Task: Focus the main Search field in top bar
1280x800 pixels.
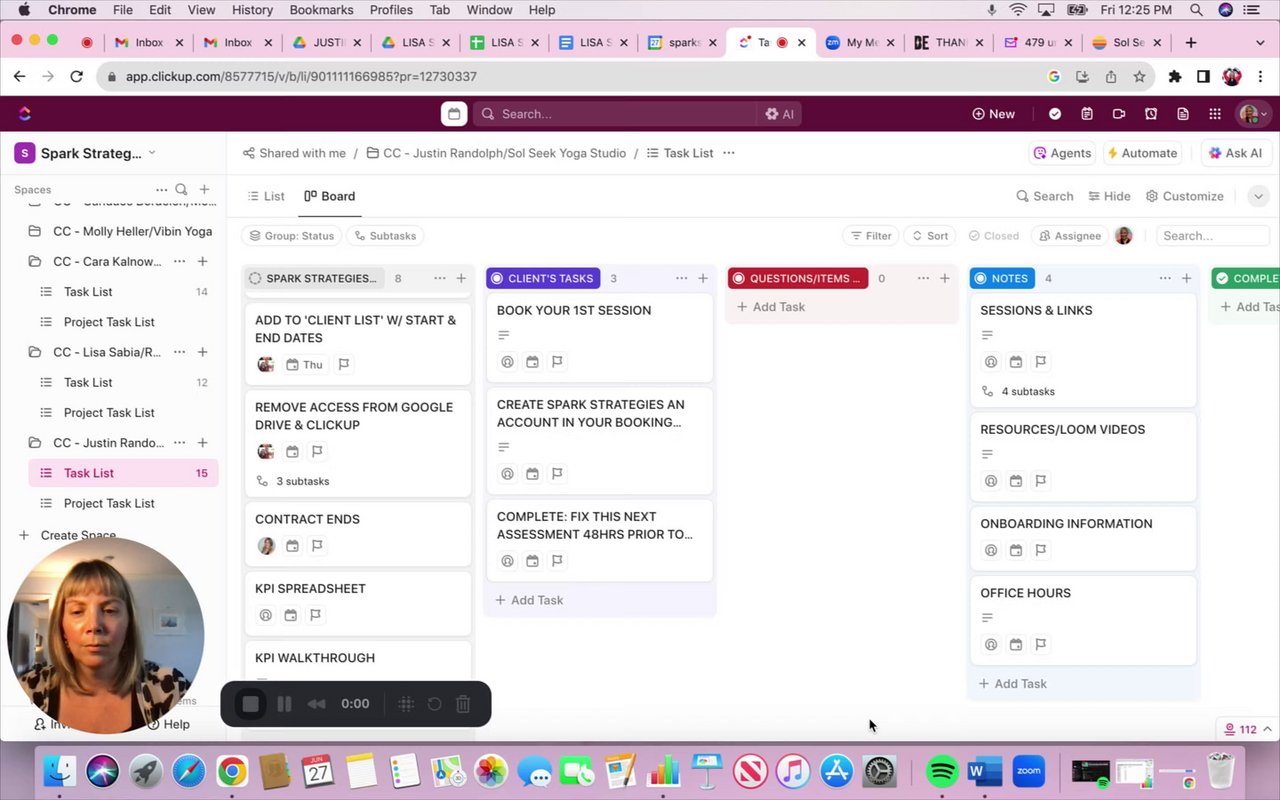Action: [x=615, y=114]
